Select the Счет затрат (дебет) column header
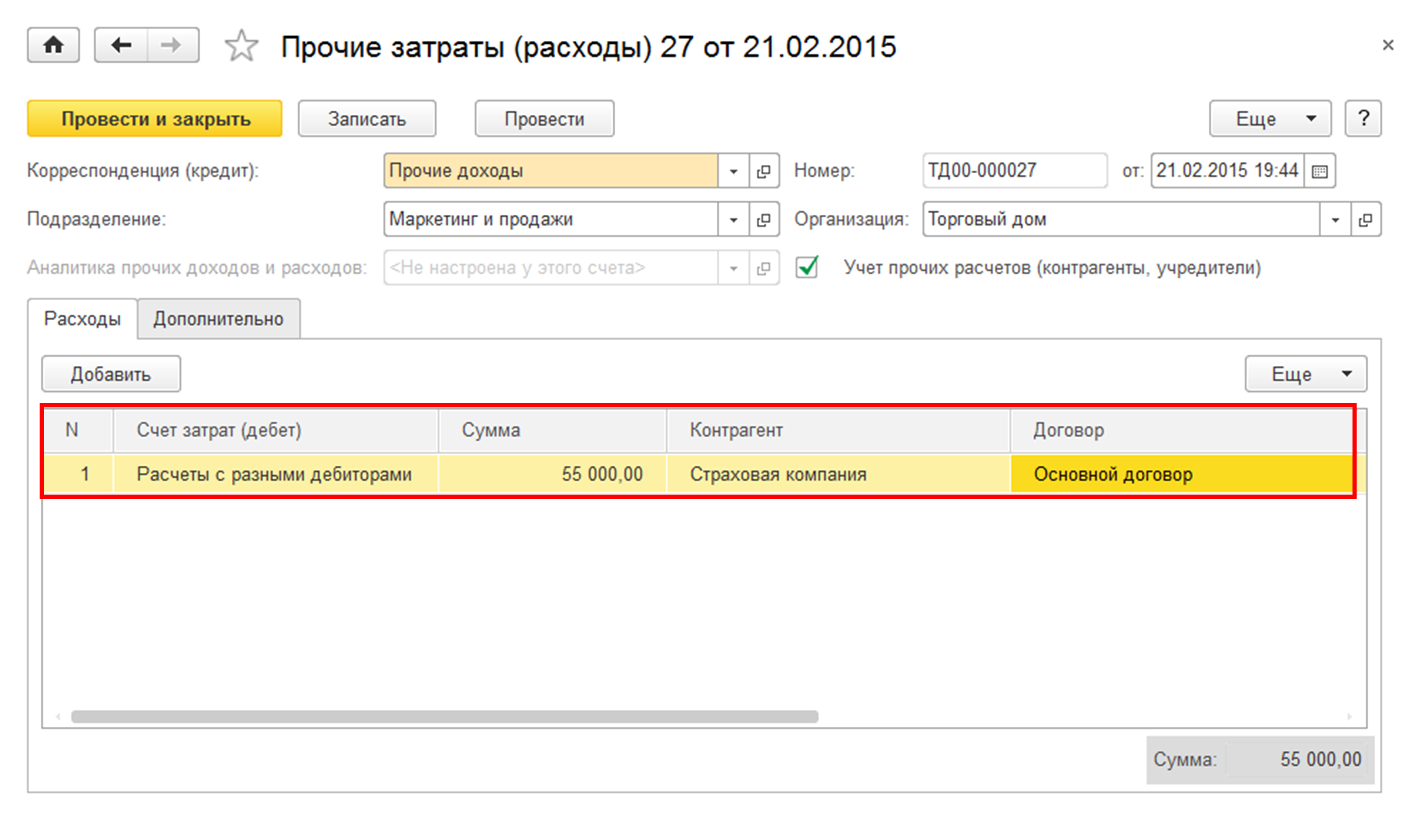 [x=275, y=430]
